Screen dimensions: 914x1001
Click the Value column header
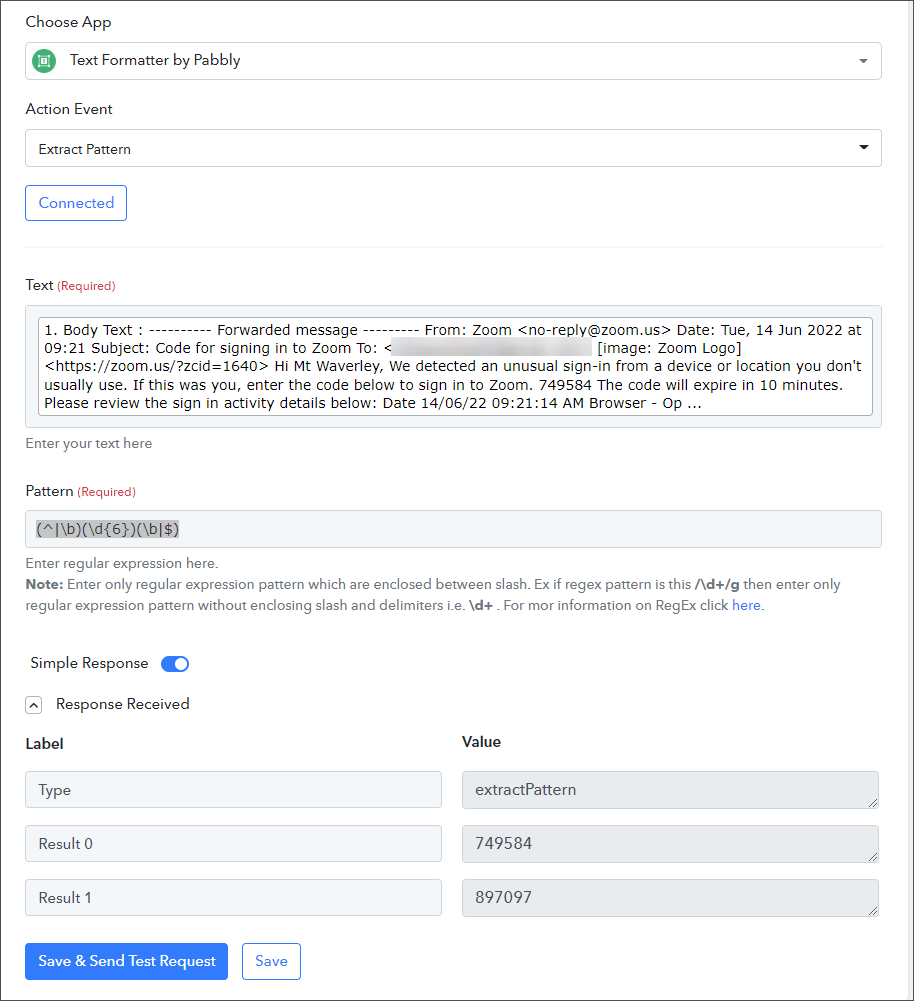tap(481, 742)
